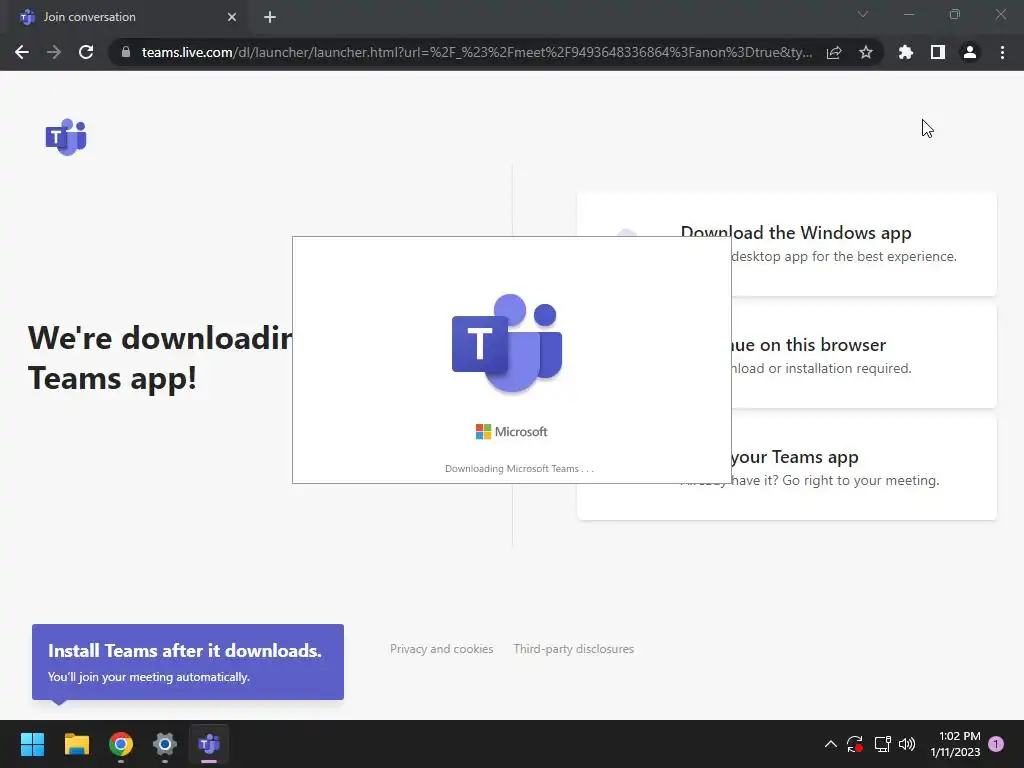Reload the Teams launcher page

pos(86,52)
